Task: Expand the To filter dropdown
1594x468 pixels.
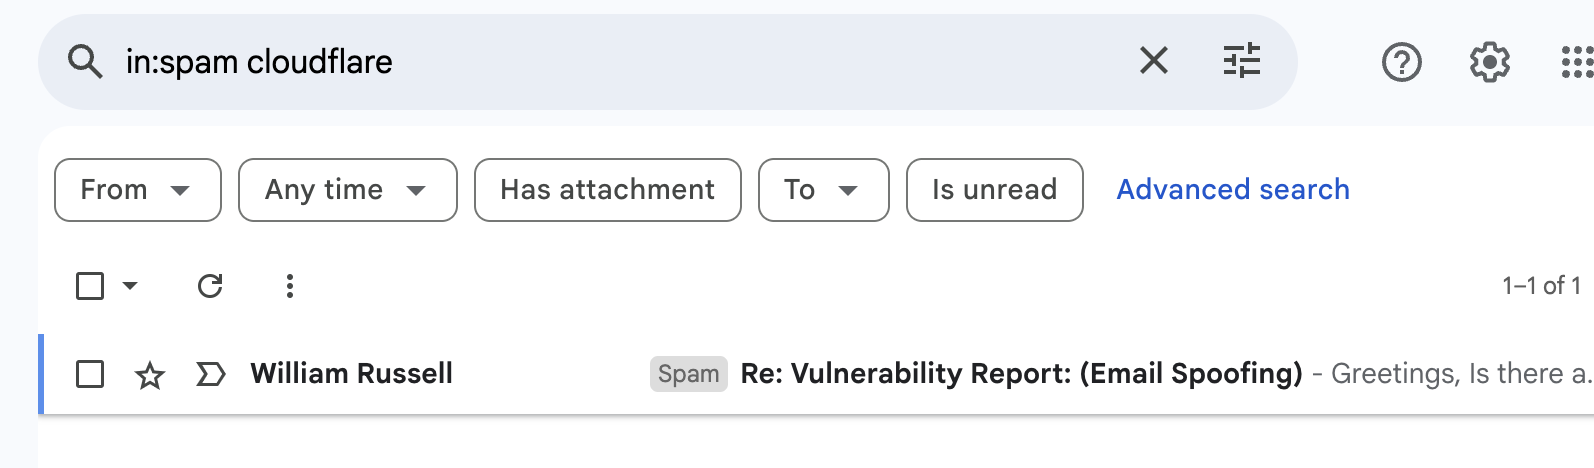Action: 823,190
